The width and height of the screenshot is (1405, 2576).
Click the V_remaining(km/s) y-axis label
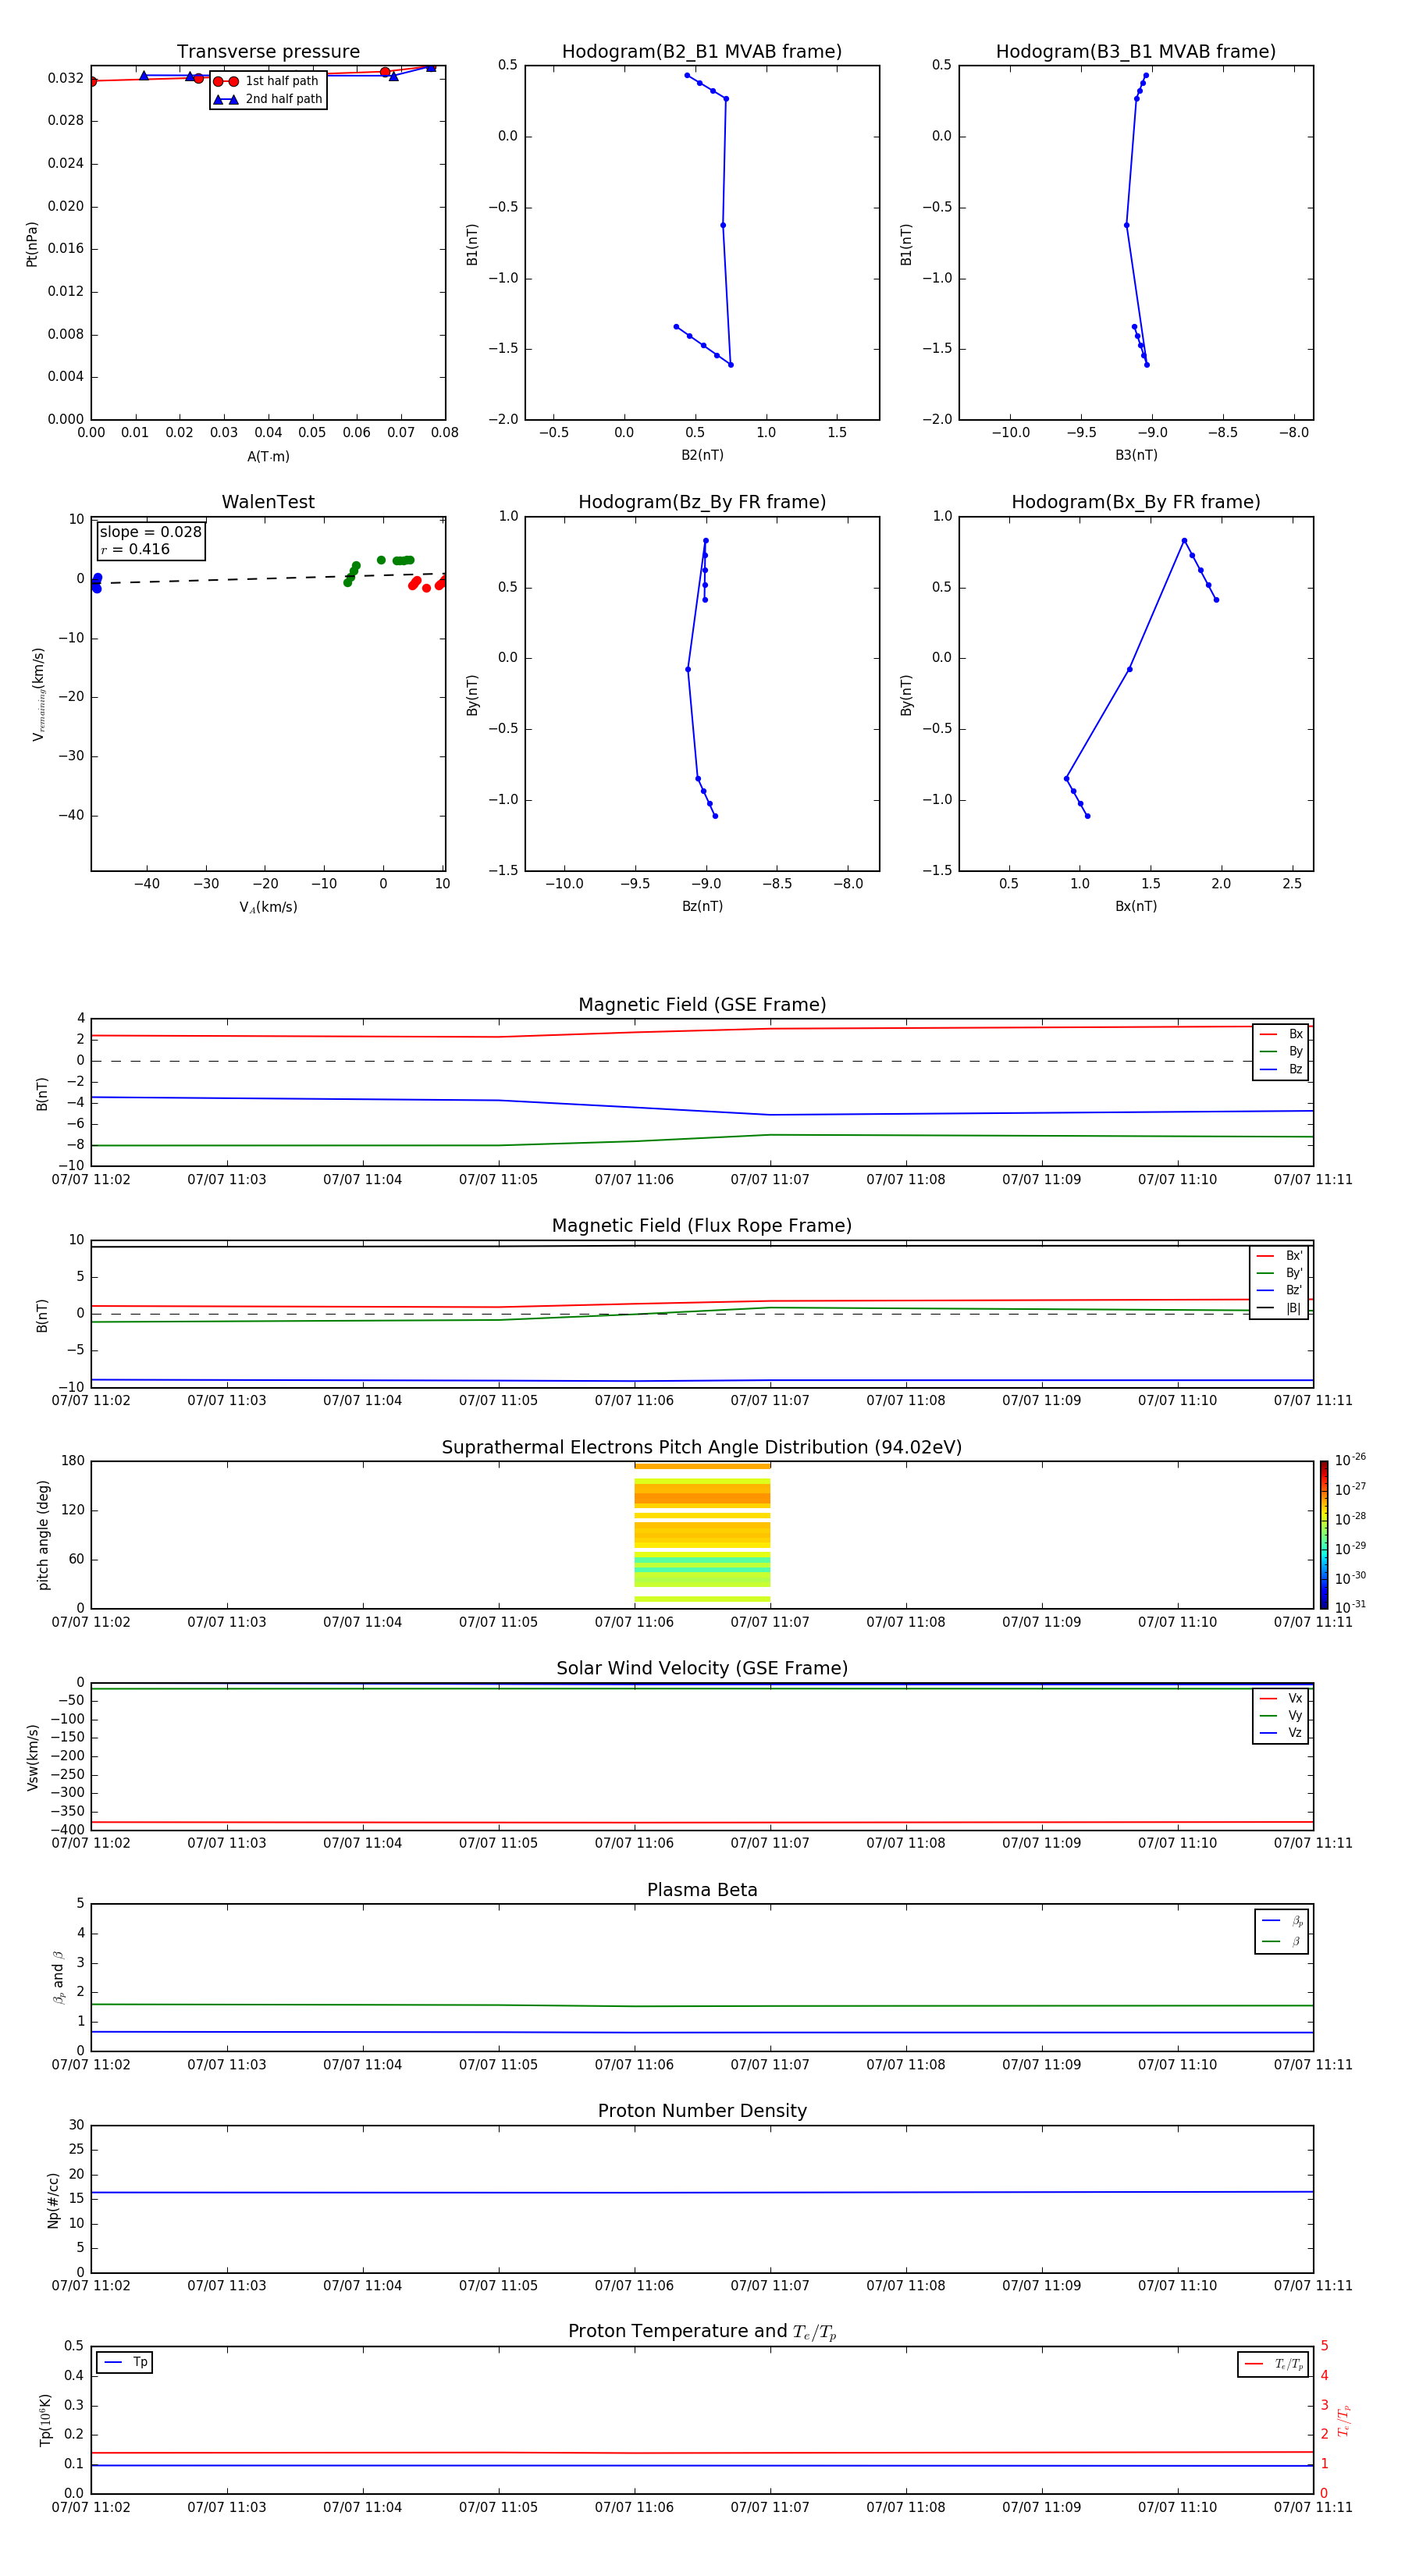tap(38, 694)
